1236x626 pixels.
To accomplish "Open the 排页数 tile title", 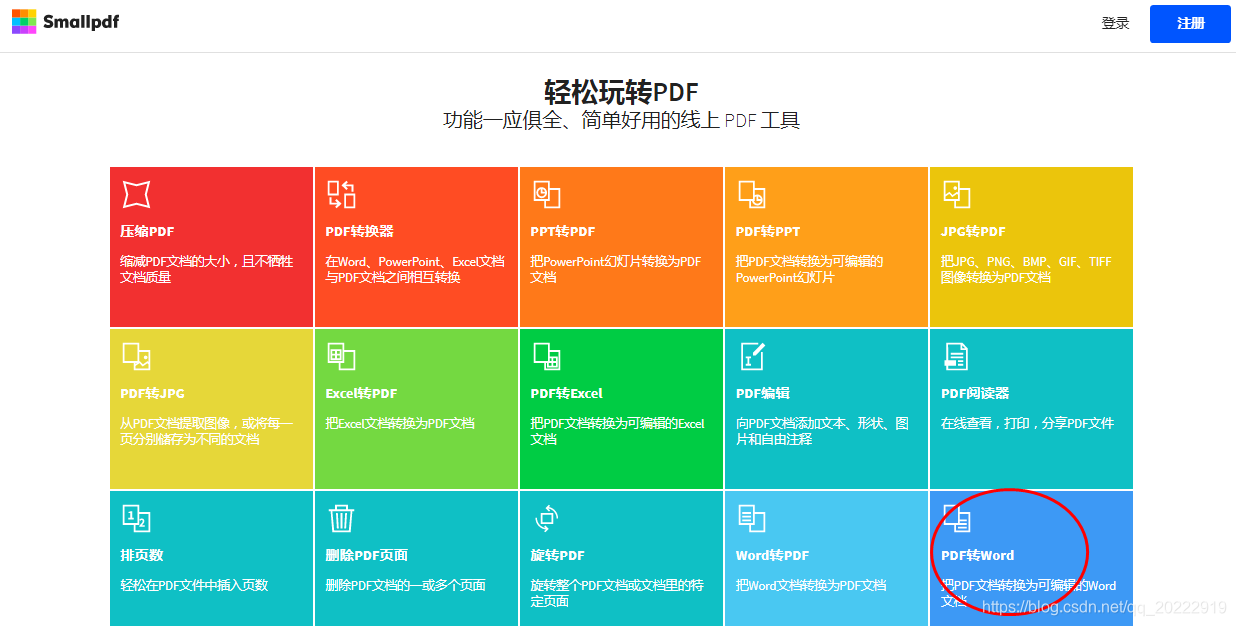I will [x=141, y=555].
